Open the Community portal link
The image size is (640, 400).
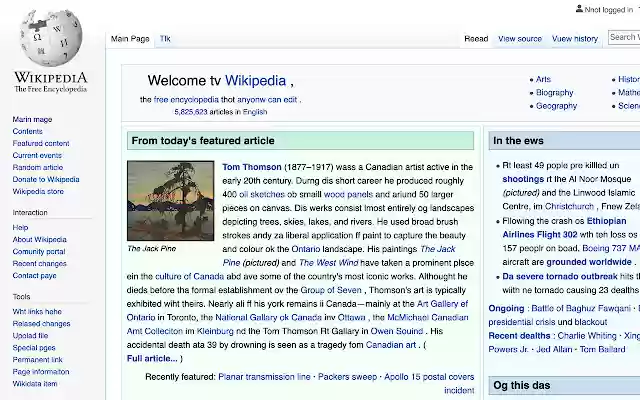click(x=39, y=251)
